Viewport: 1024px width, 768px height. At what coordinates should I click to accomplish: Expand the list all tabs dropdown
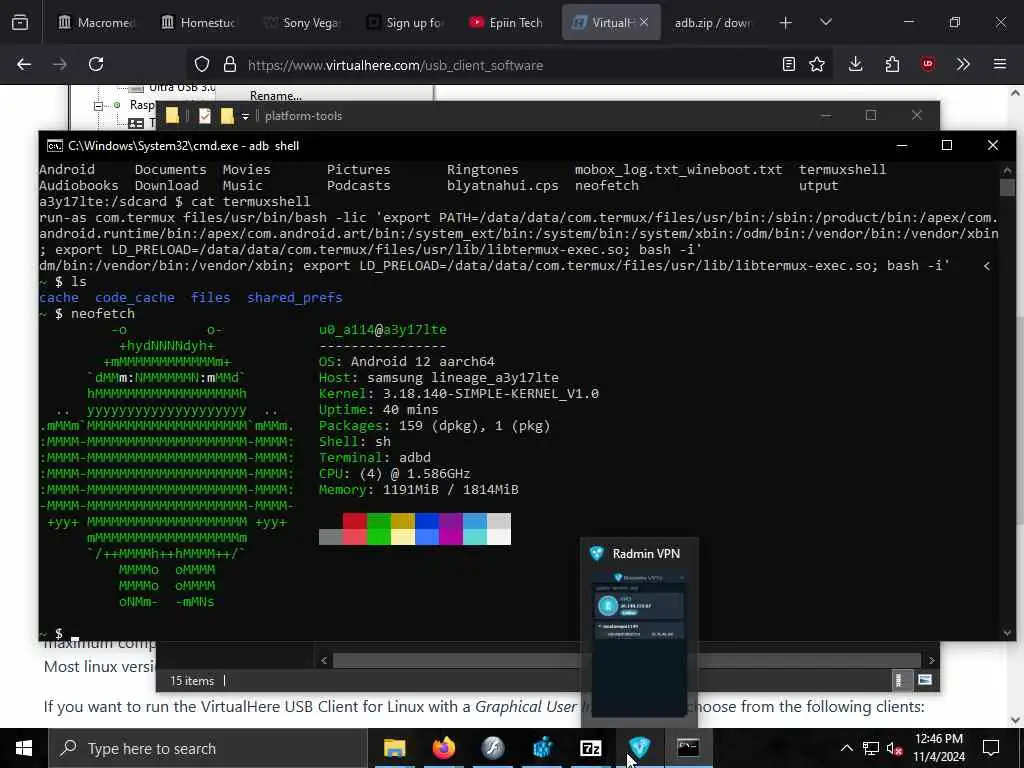pos(825,23)
